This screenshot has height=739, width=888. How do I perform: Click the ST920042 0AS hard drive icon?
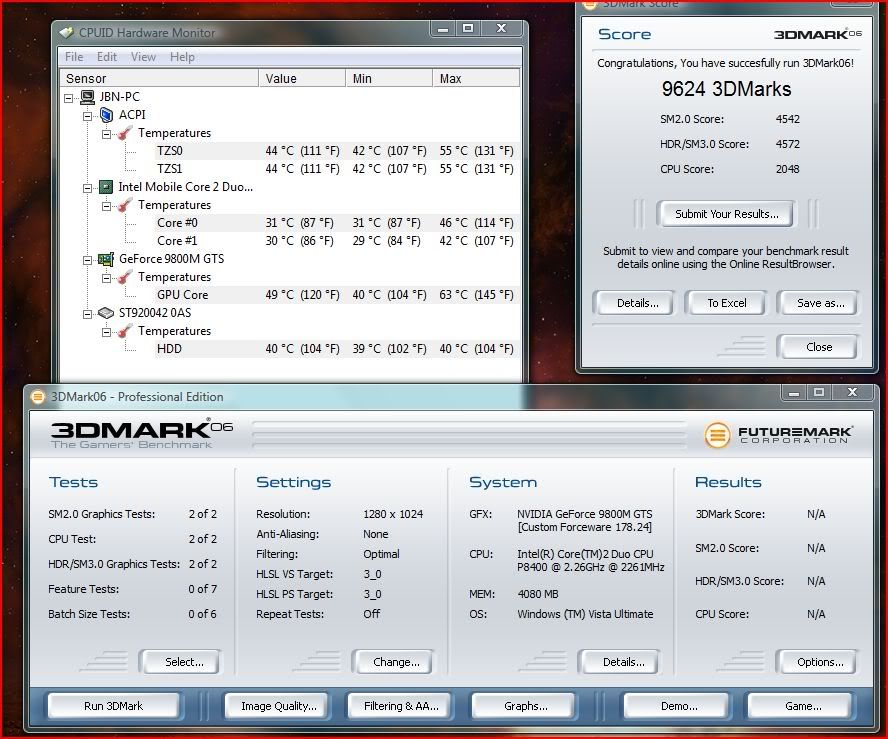106,313
